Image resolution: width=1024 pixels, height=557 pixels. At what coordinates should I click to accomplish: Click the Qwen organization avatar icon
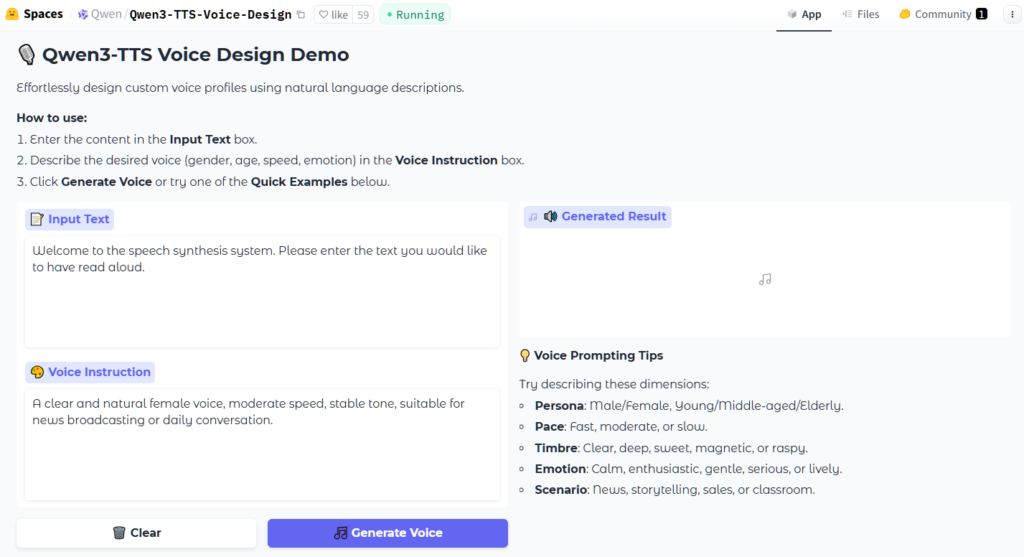click(83, 15)
